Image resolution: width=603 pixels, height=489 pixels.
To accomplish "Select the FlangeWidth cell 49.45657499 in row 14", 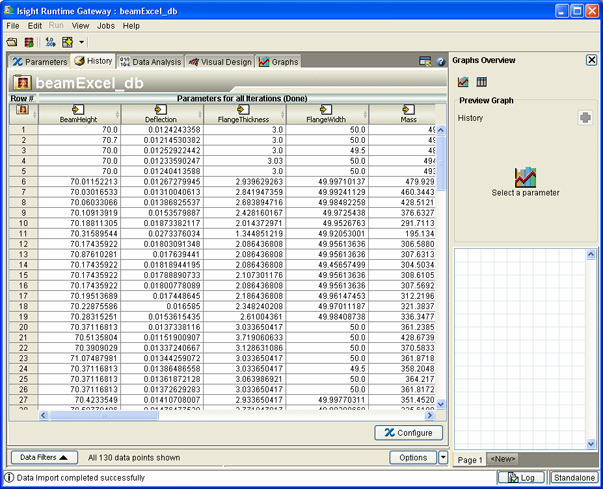I will point(327,264).
